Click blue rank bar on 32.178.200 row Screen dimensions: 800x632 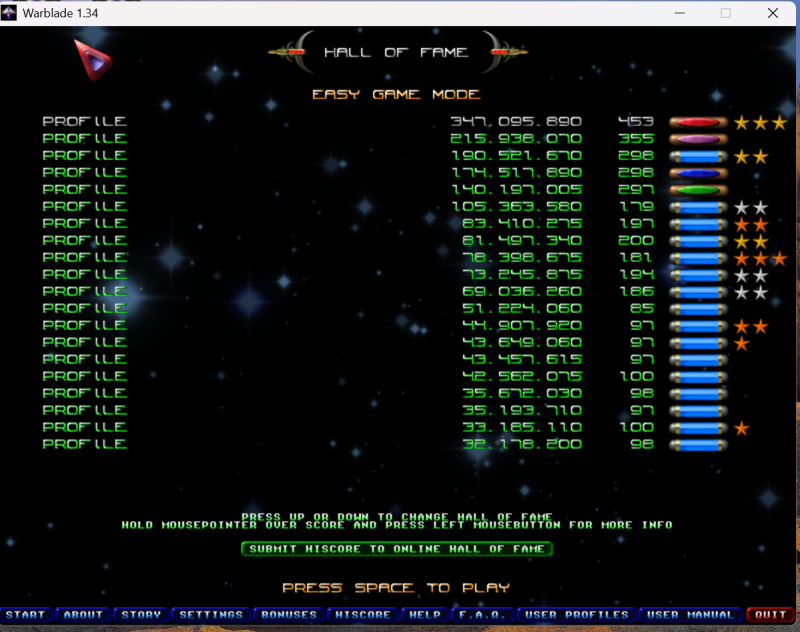click(x=698, y=445)
